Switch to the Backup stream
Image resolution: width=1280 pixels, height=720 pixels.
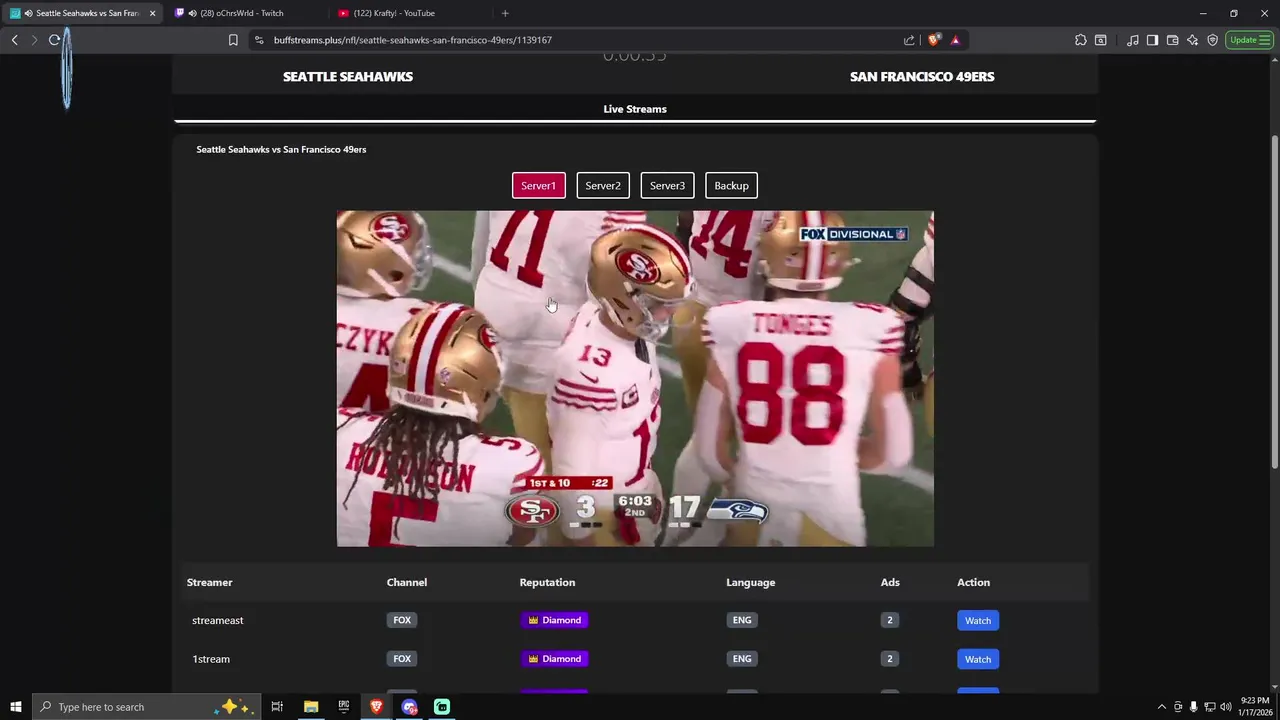click(x=731, y=185)
